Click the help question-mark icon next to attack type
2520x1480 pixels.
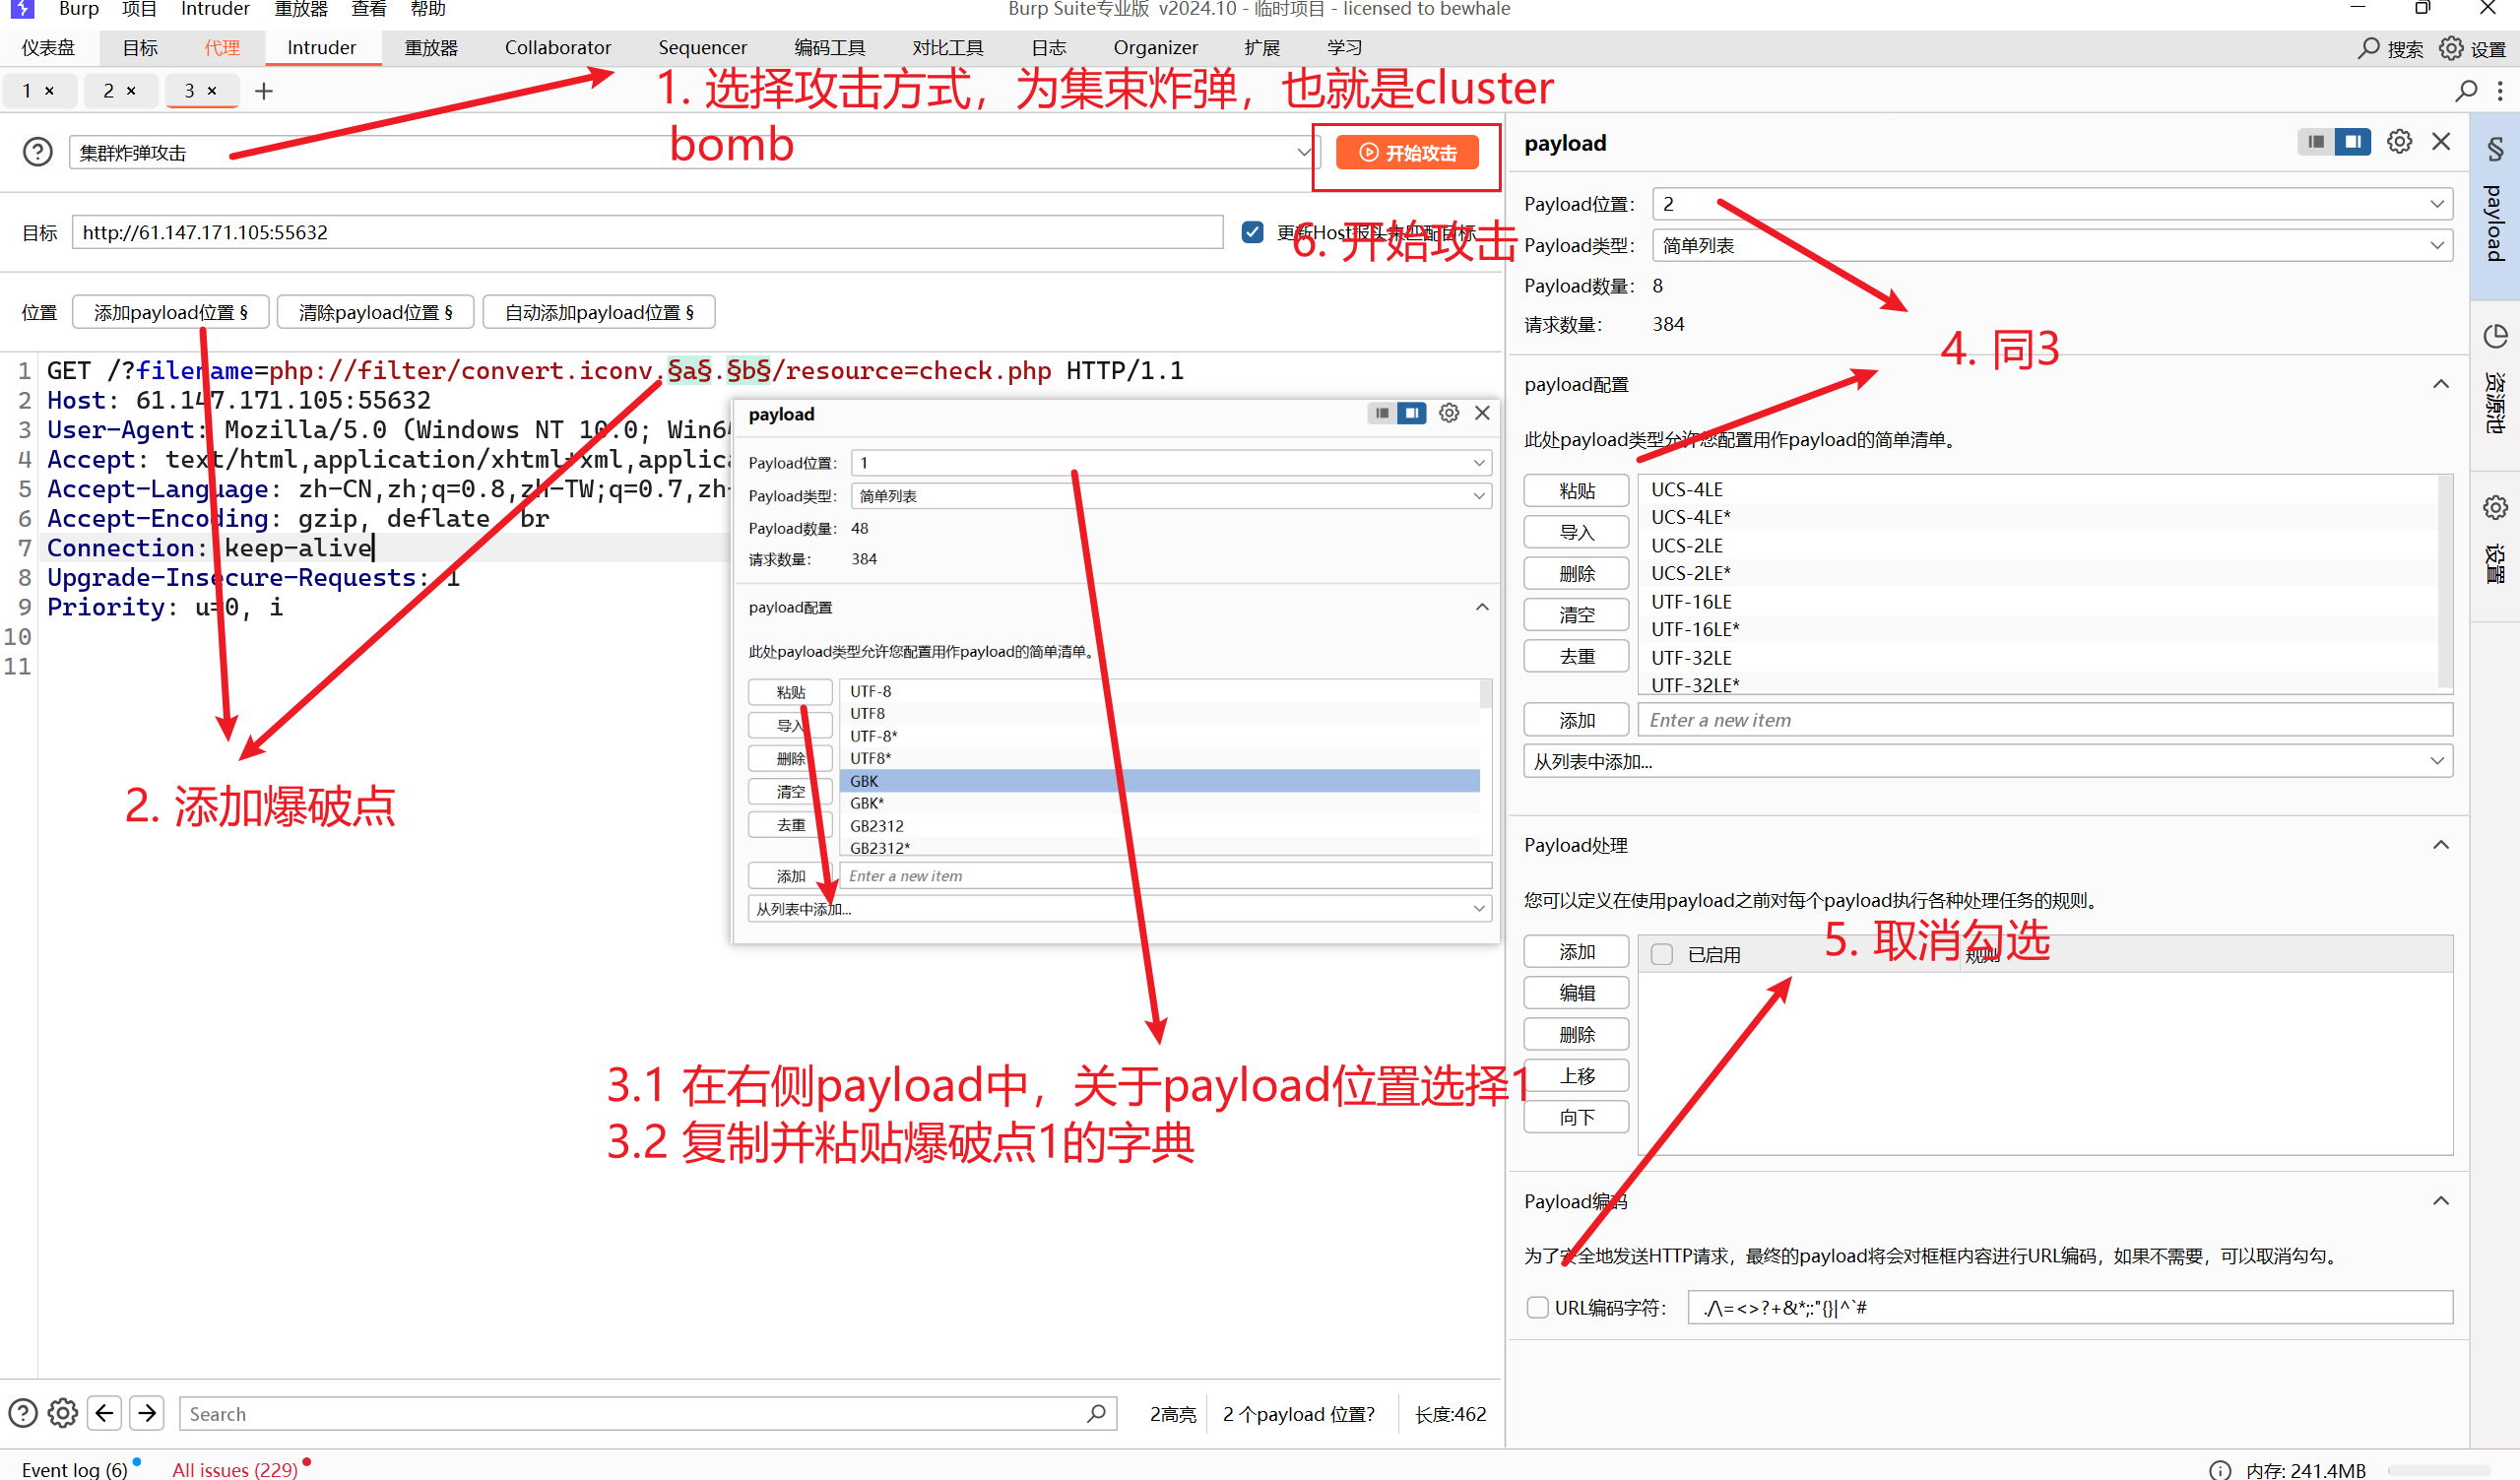tap(37, 151)
